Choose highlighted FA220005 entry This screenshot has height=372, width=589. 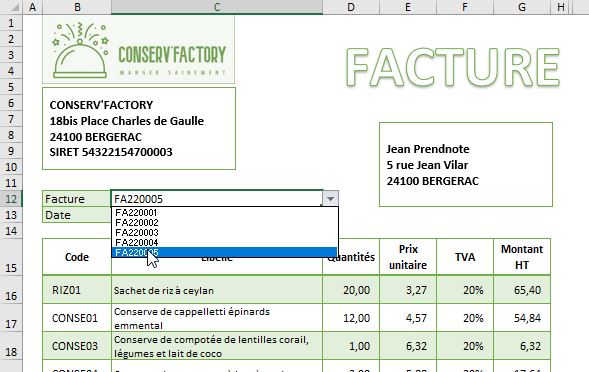(225, 252)
